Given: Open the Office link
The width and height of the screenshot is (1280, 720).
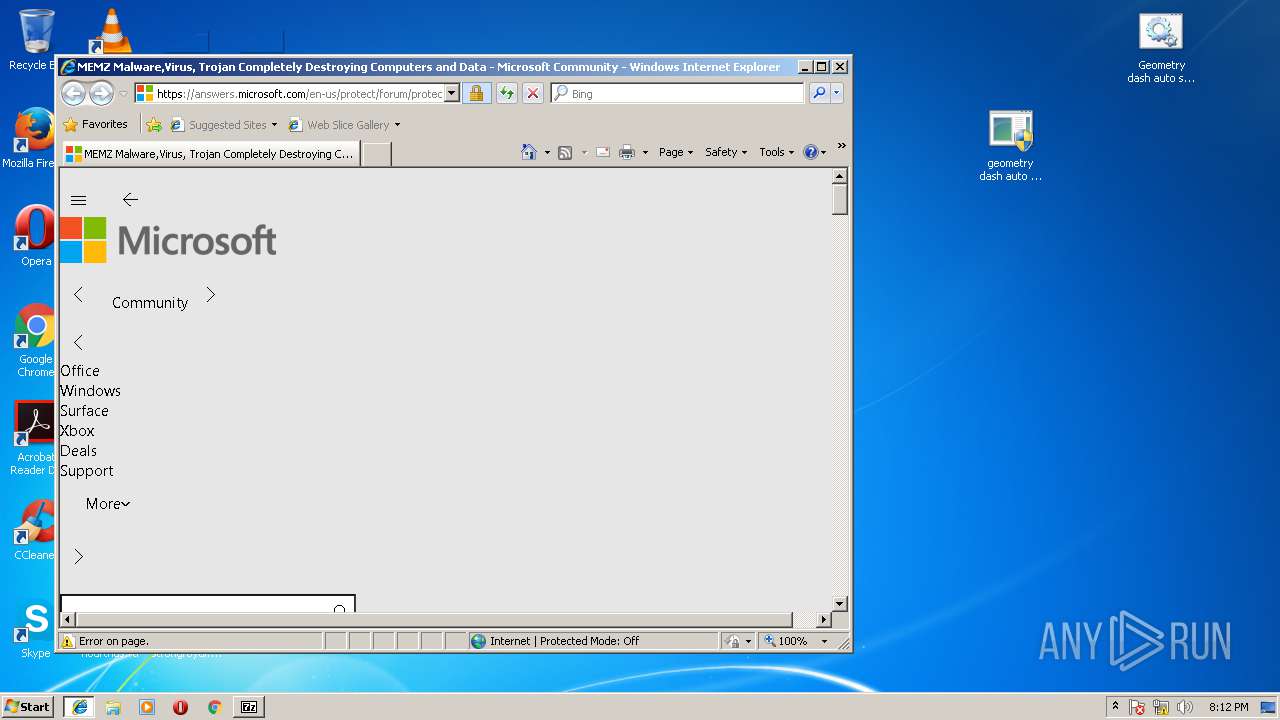Looking at the screenshot, I should [x=80, y=370].
